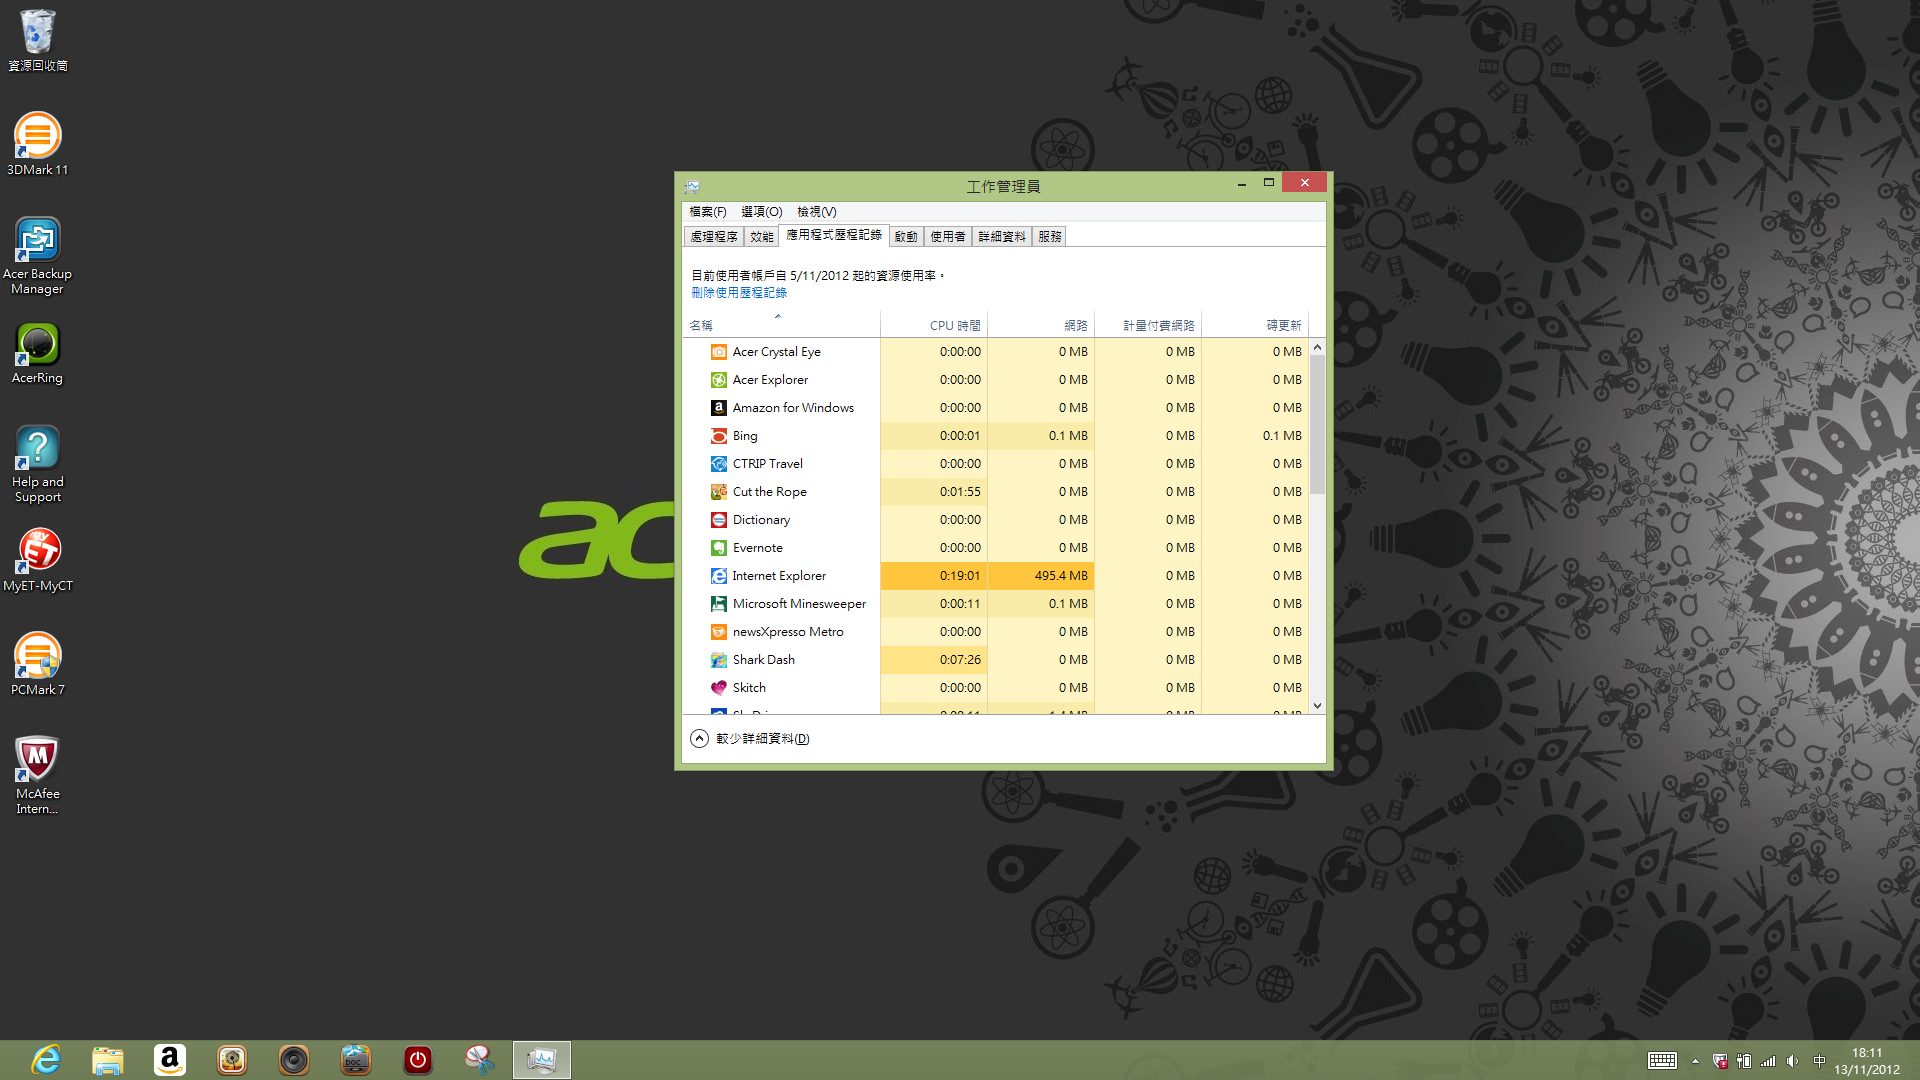The height and width of the screenshot is (1080, 1920).
Task: Click the 中 input method indicator
Action: [x=1819, y=1061]
